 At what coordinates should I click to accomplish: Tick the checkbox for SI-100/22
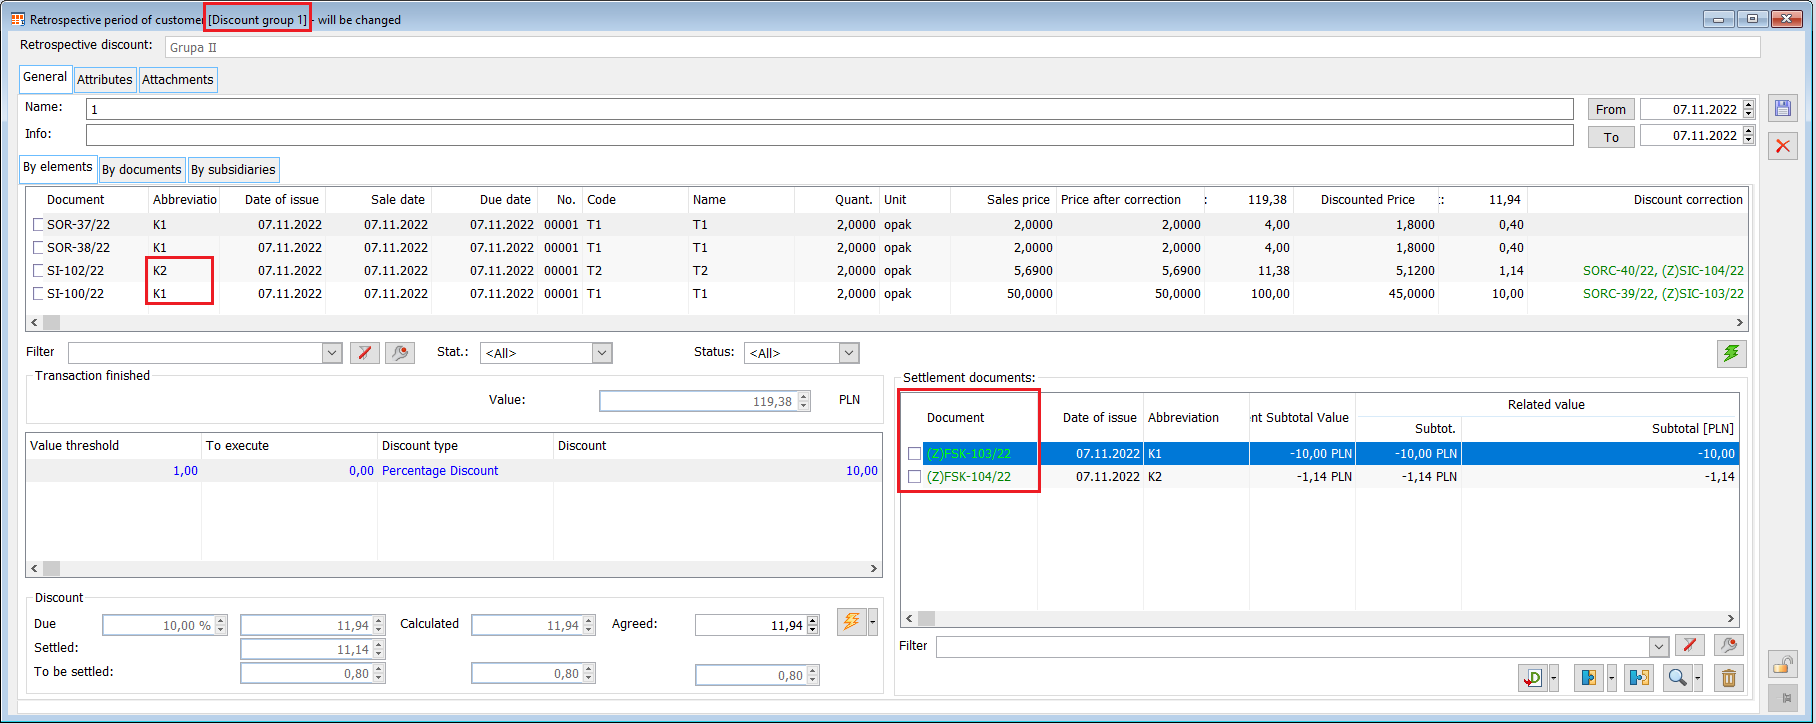click(38, 294)
